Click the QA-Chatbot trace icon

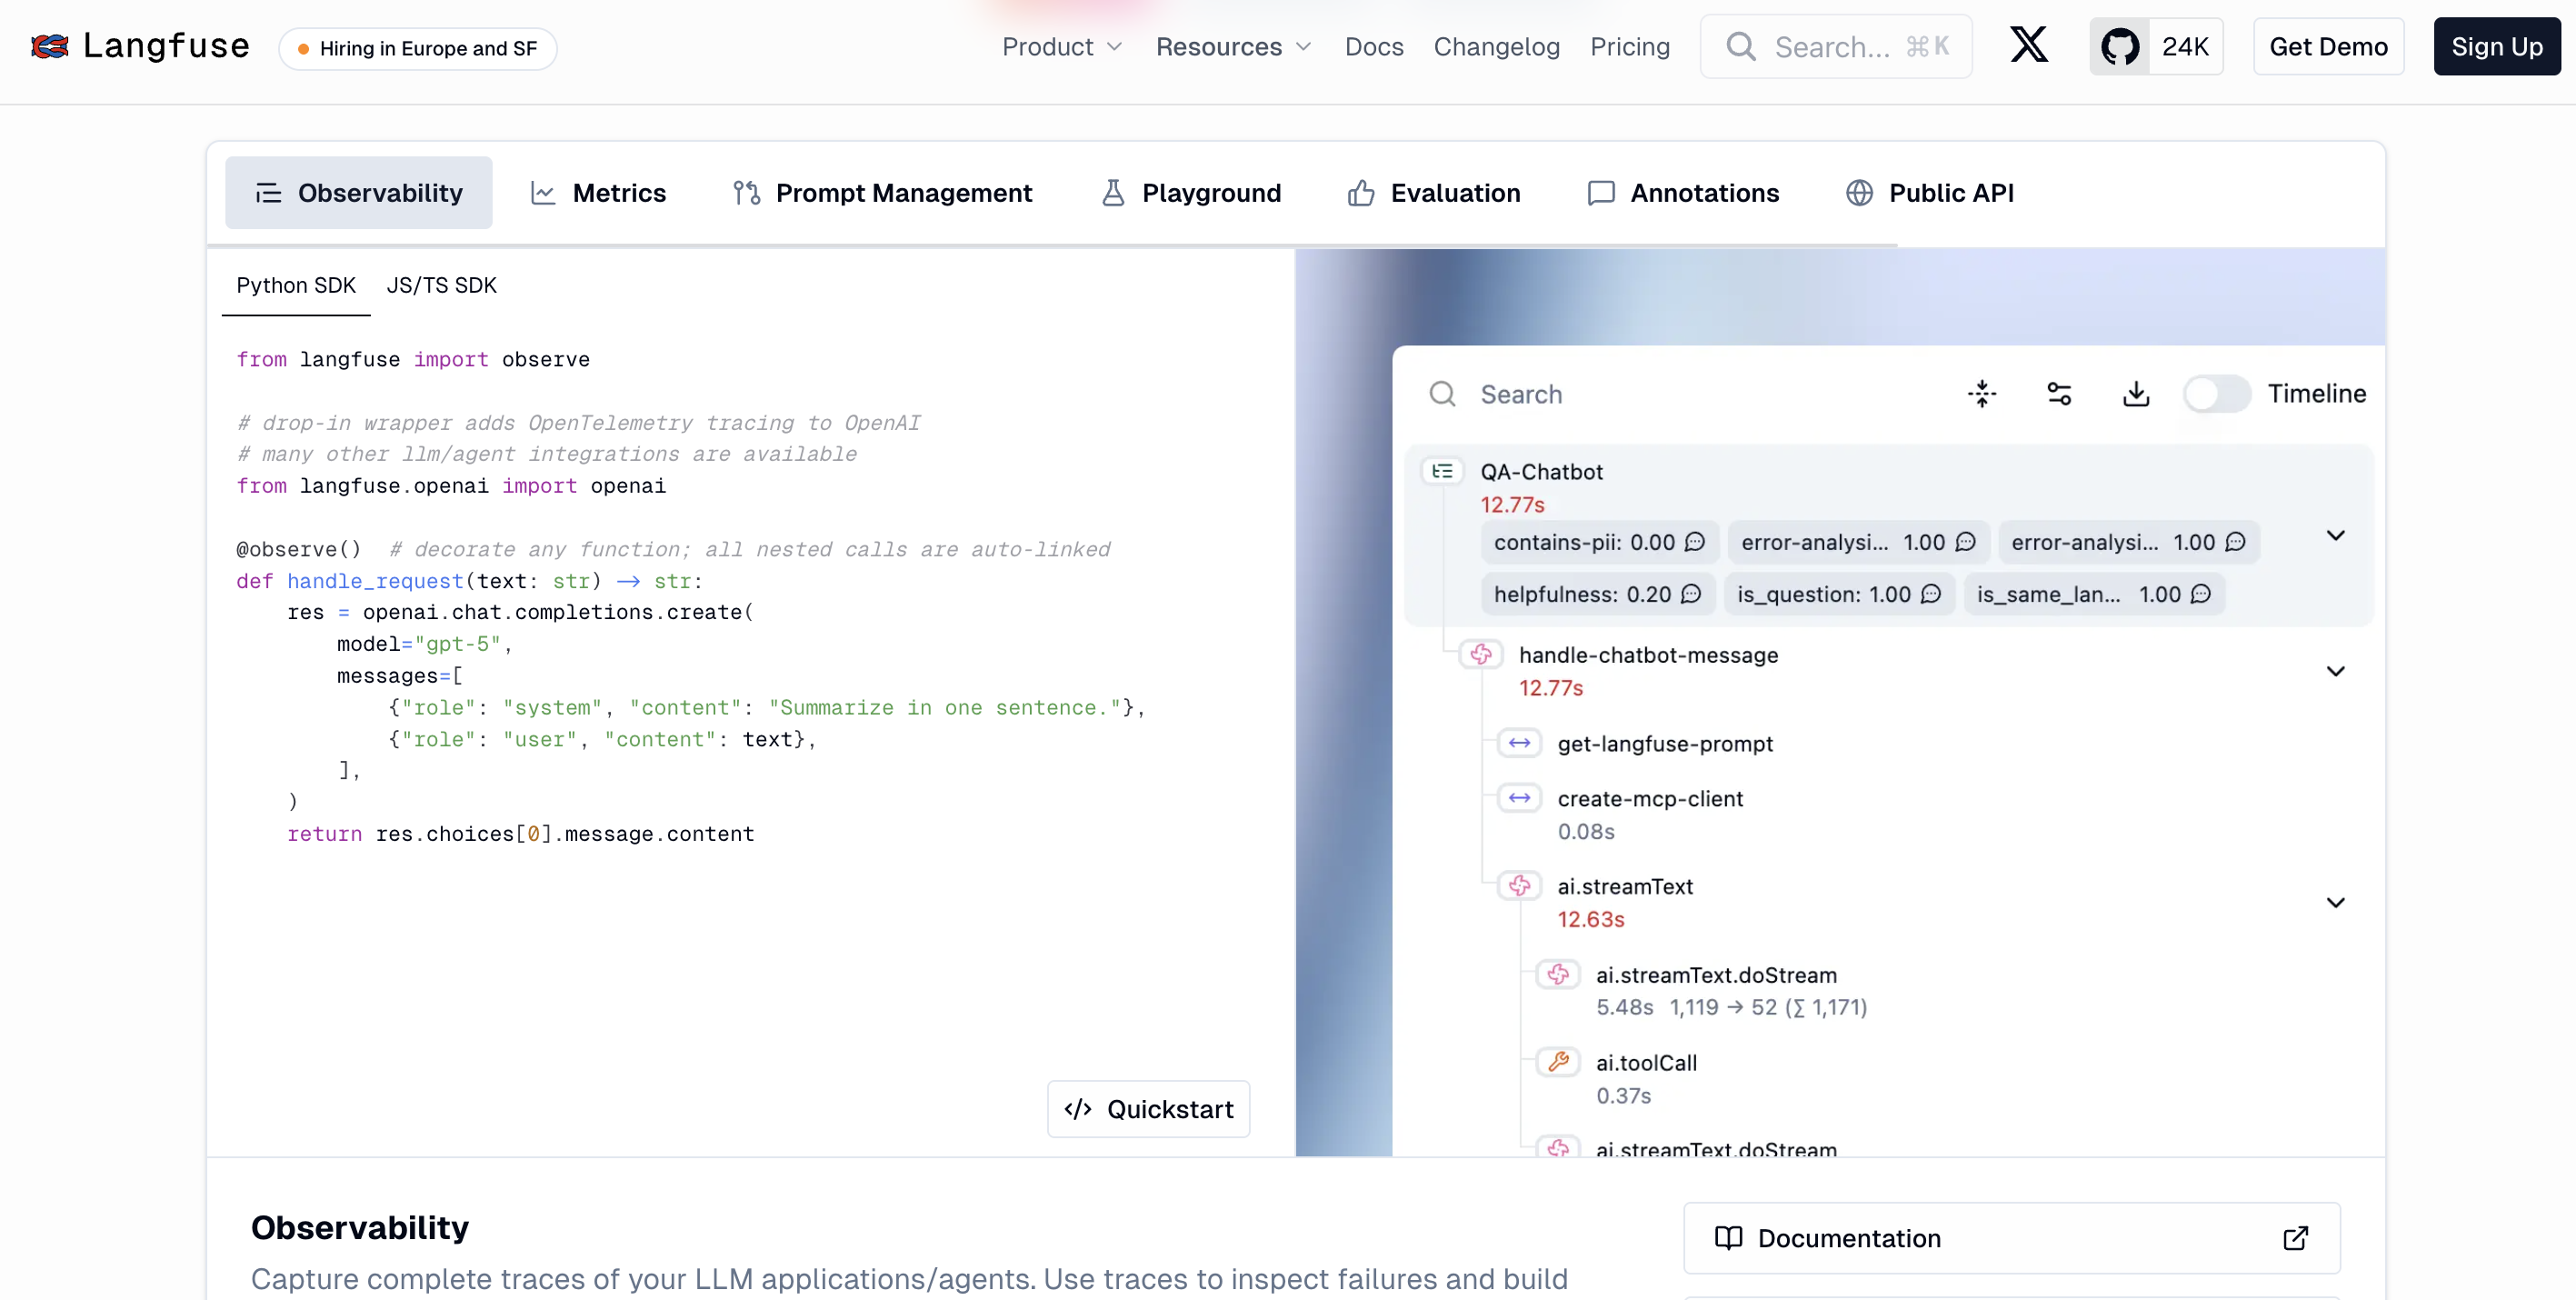click(x=1442, y=471)
